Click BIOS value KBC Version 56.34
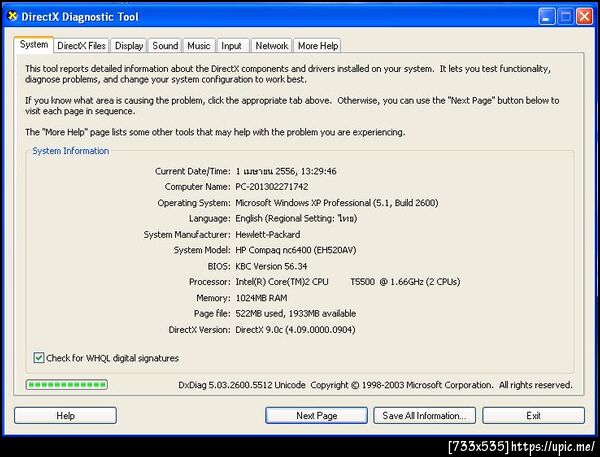The height and width of the screenshot is (457, 600). [271, 266]
